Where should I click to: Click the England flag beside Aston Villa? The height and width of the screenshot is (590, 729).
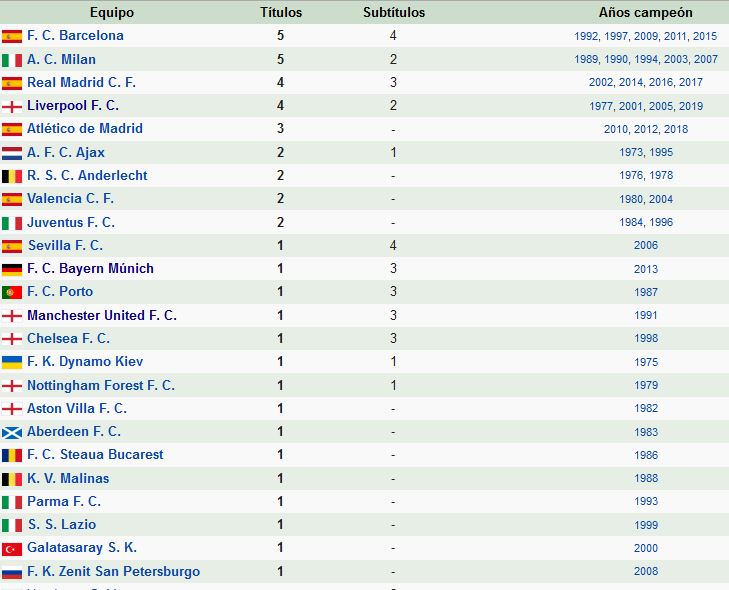[12, 409]
